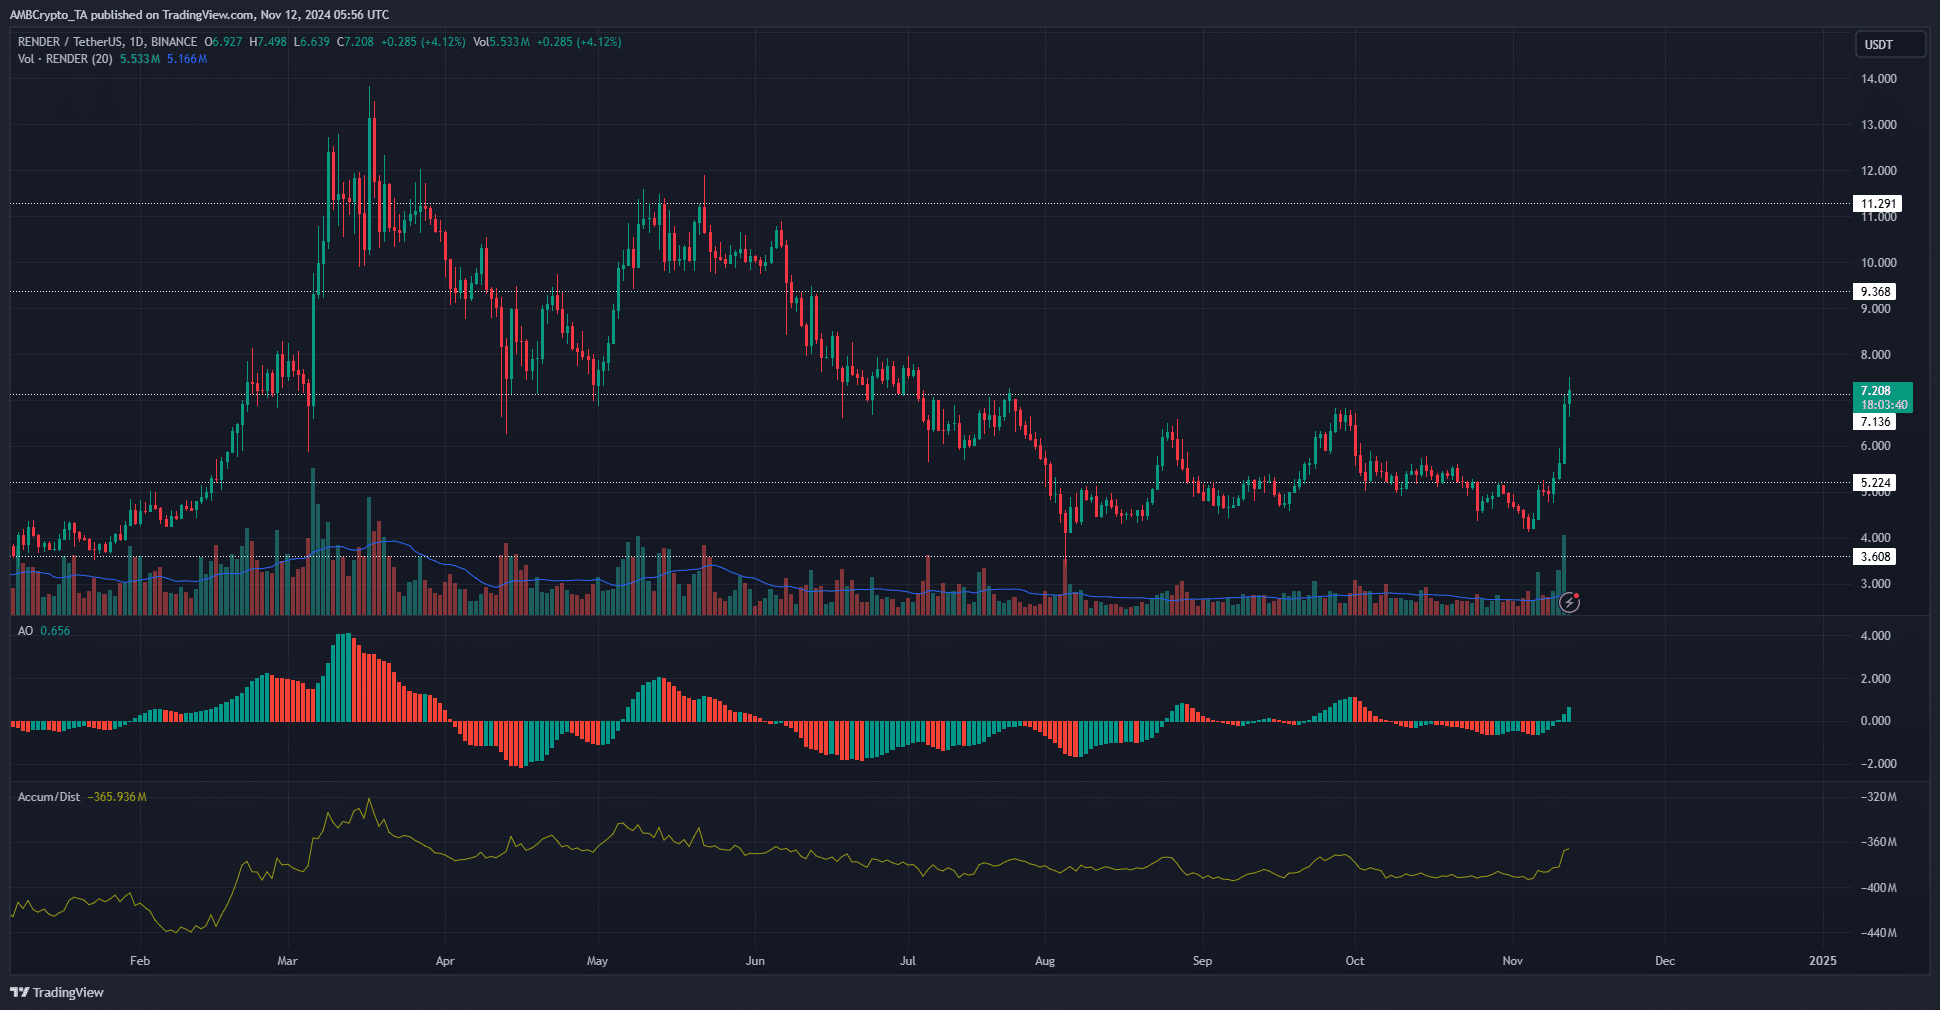Click the 9.368 horizontal line price label
This screenshot has width=1940, height=1010.
point(1875,292)
